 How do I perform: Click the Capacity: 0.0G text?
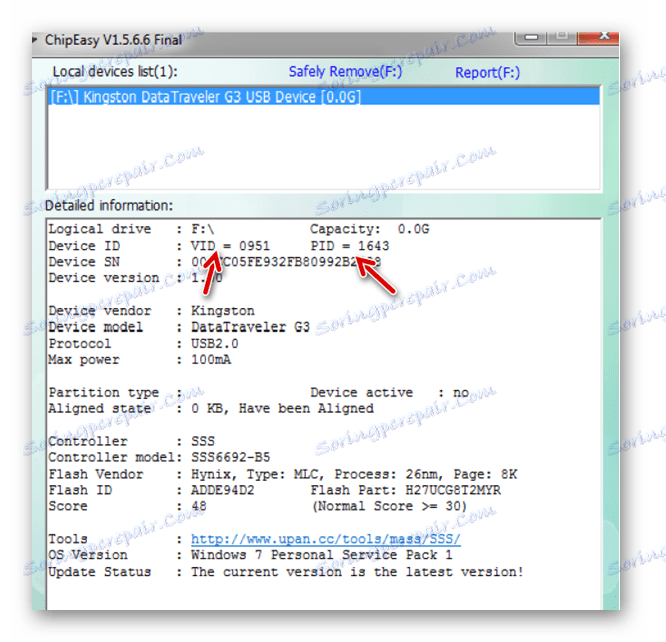tap(370, 229)
